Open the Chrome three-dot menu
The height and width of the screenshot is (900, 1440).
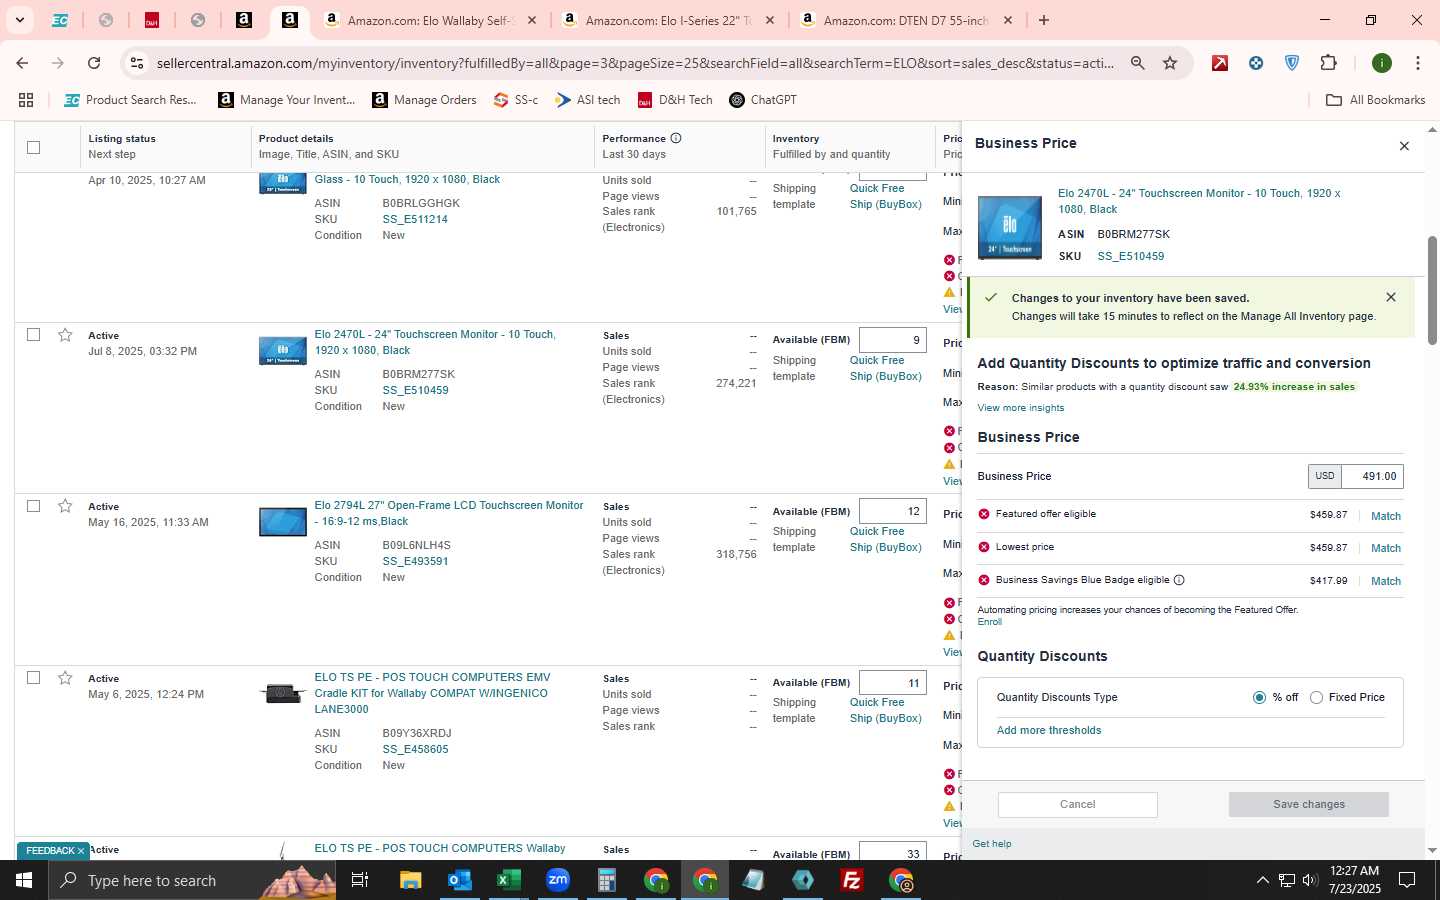point(1417,63)
